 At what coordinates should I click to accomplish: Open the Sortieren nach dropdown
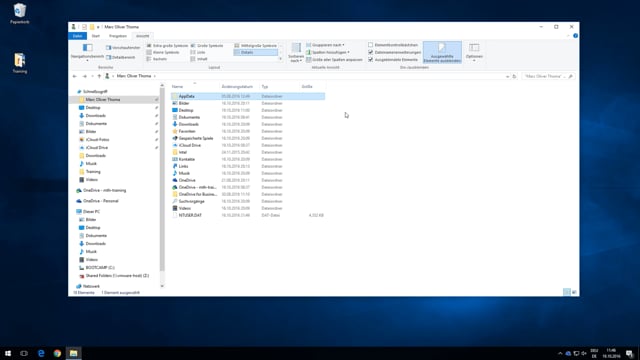[x=296, y=53]
